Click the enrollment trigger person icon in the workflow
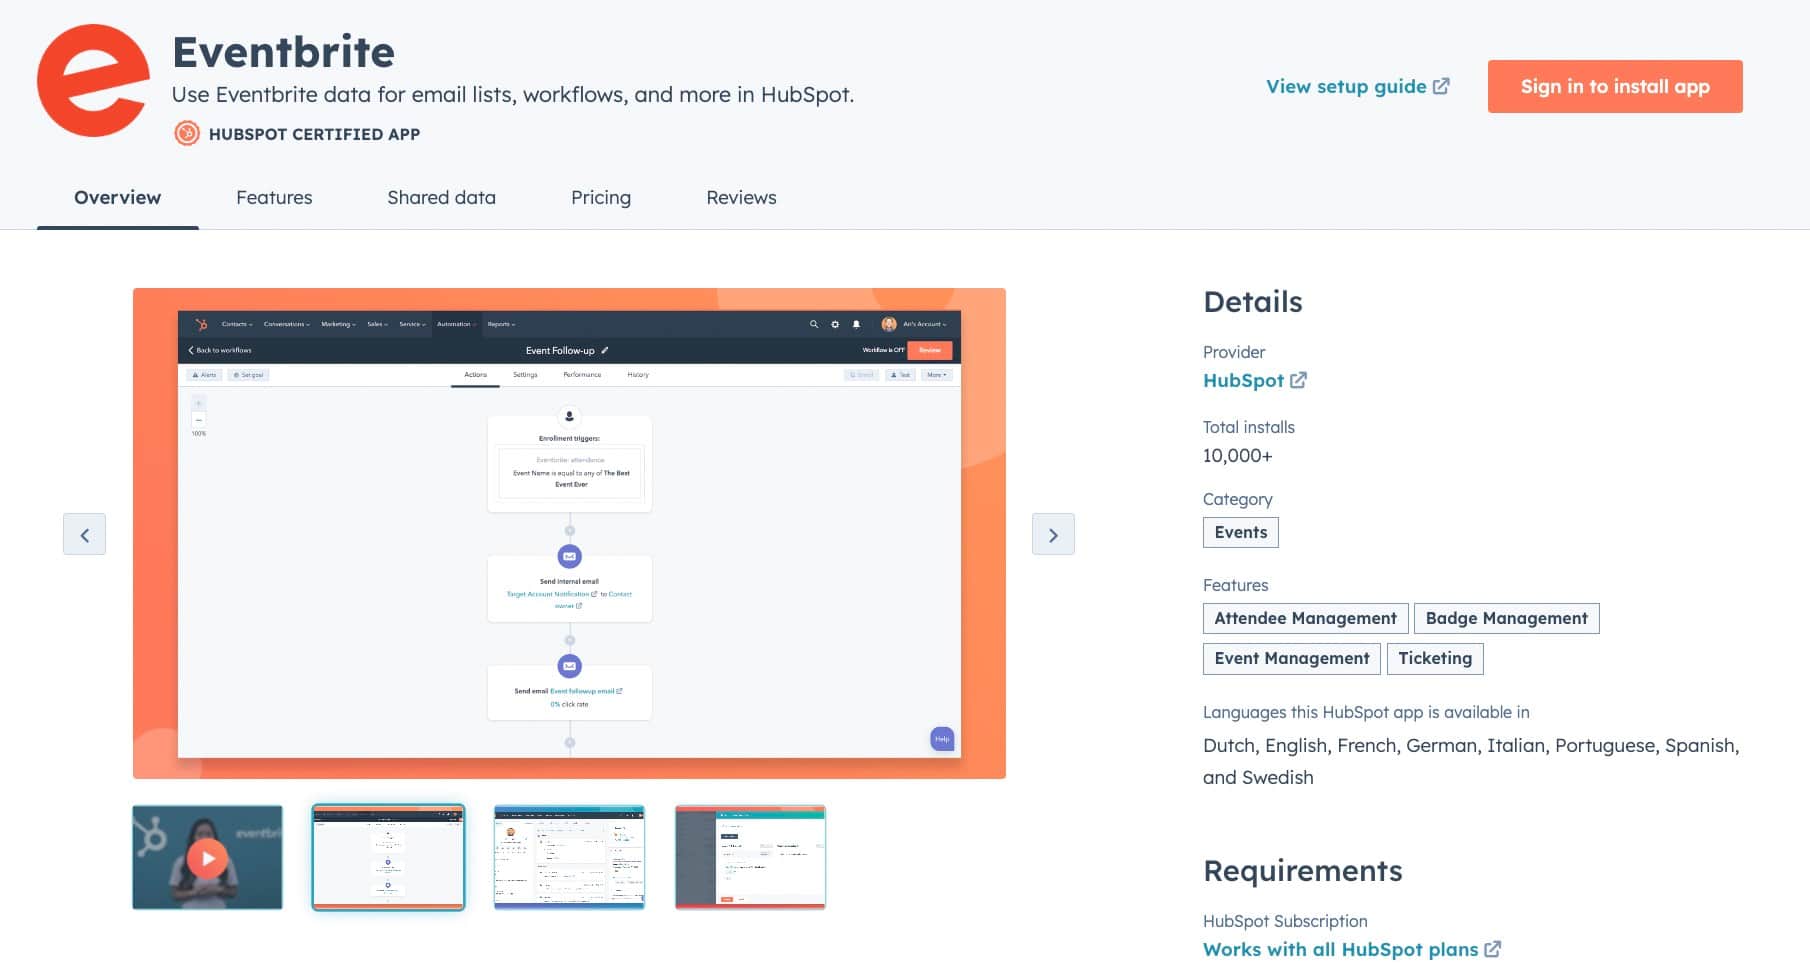This screenshot has height=976, width=1810. pyautogui.click(x=569, y=416)
